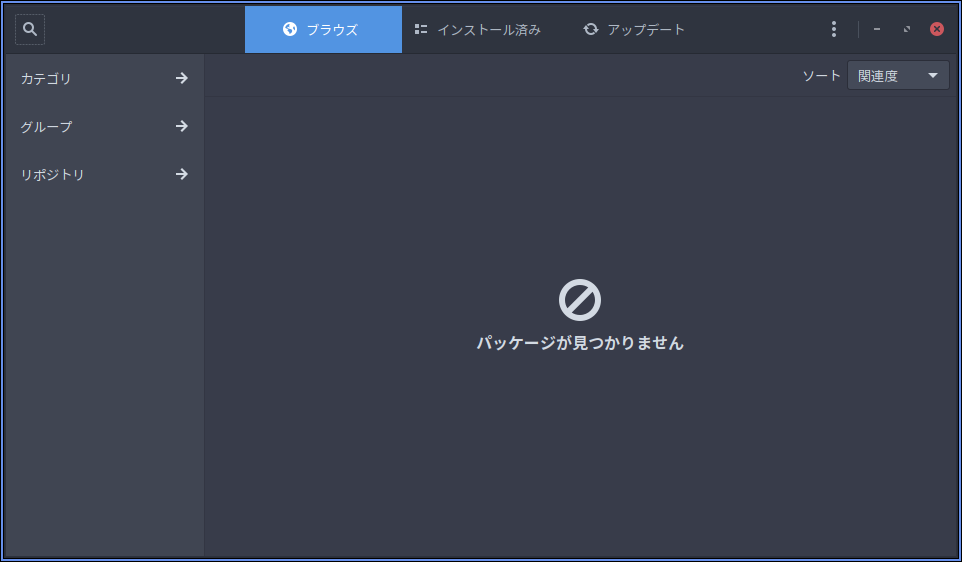Click the パッケージが見つかりません message
962x562 pixels.
580,343
